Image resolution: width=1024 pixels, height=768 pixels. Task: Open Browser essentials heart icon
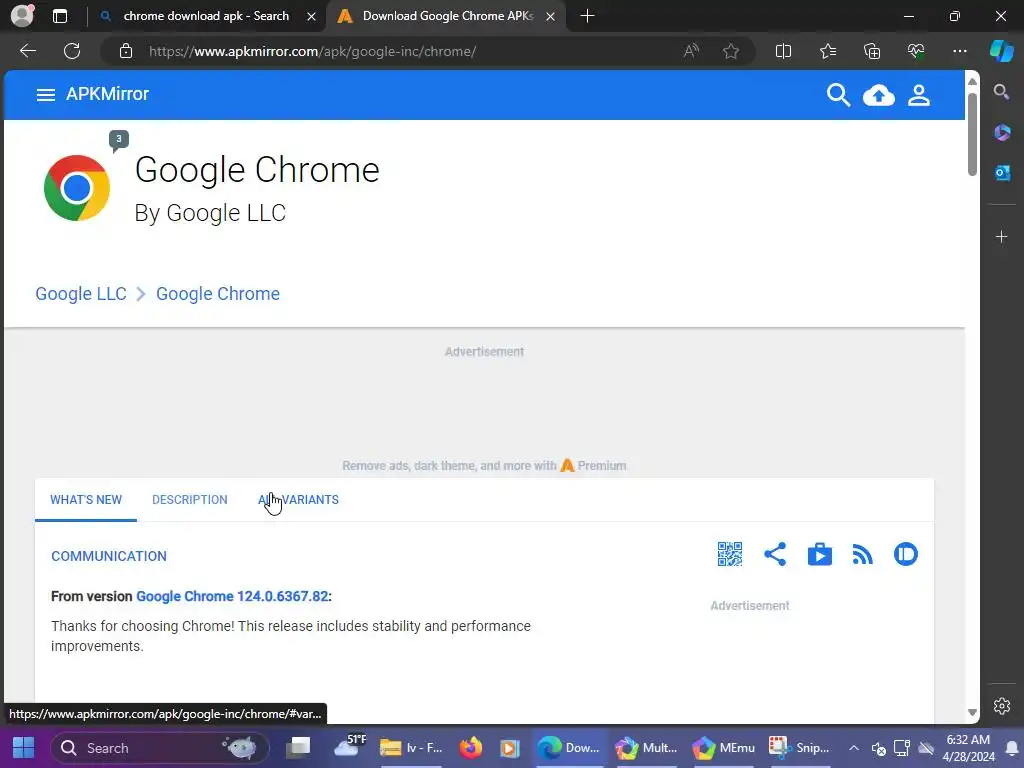coord(916,51)
